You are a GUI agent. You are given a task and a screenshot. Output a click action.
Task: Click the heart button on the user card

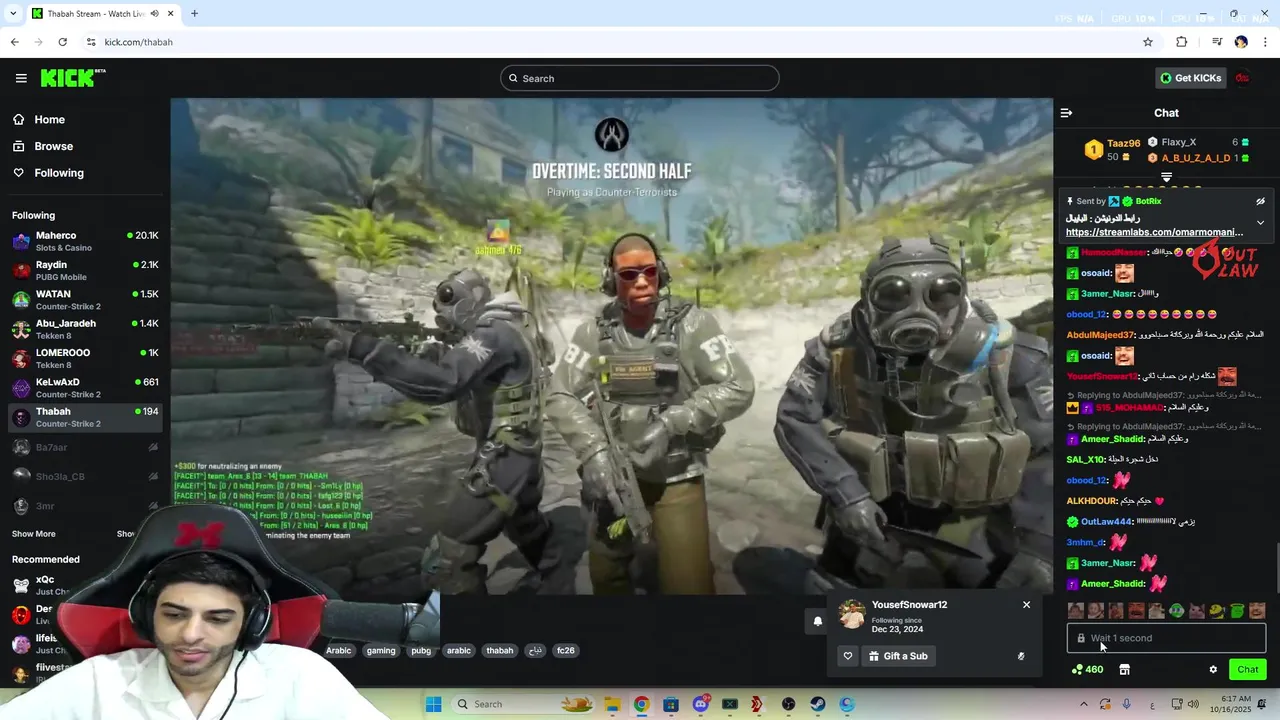tap(848, 656)
